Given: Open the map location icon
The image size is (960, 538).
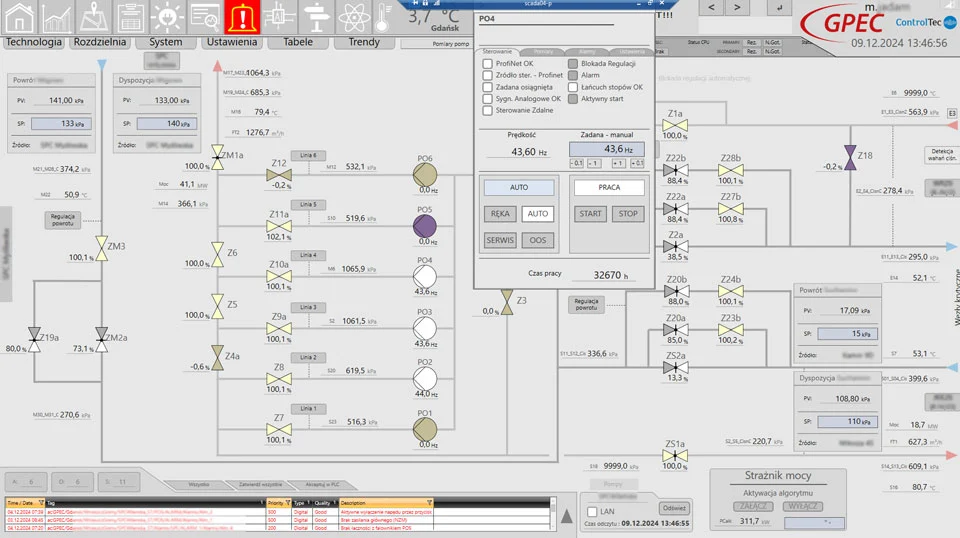Looking at the screenshot, I should coord(93,17).
